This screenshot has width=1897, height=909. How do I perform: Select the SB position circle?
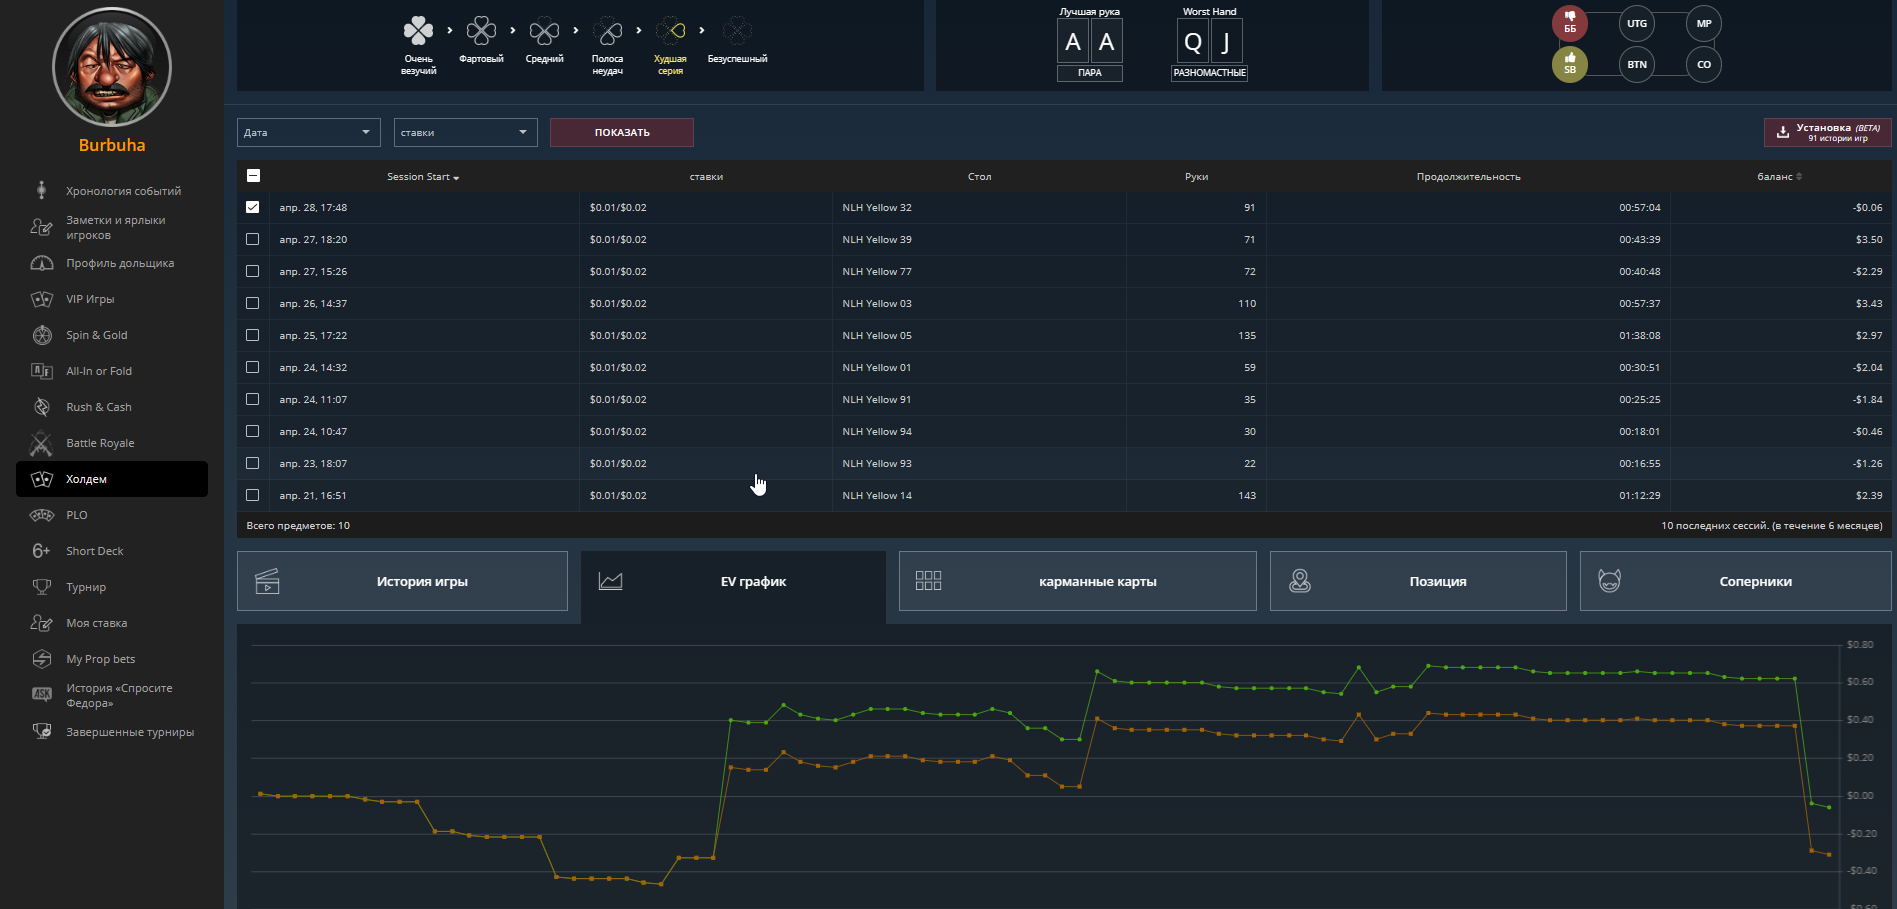click(x=1570, y=65)
